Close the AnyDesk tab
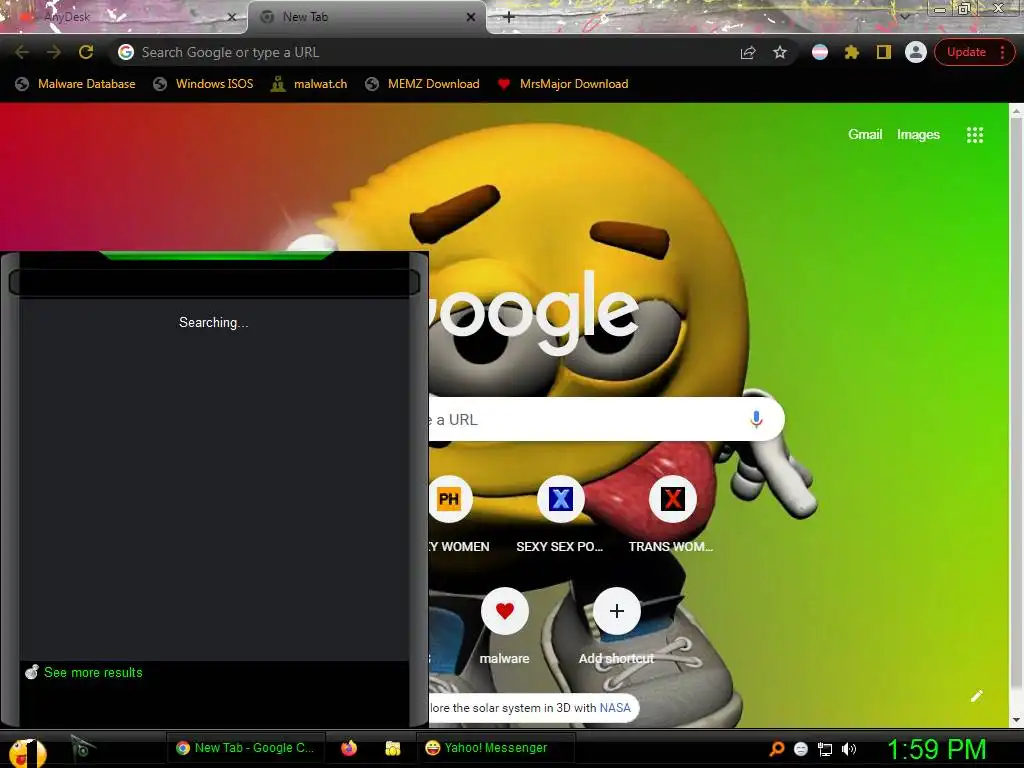This screenshot has height=768, width=1024. click(231, 18)
